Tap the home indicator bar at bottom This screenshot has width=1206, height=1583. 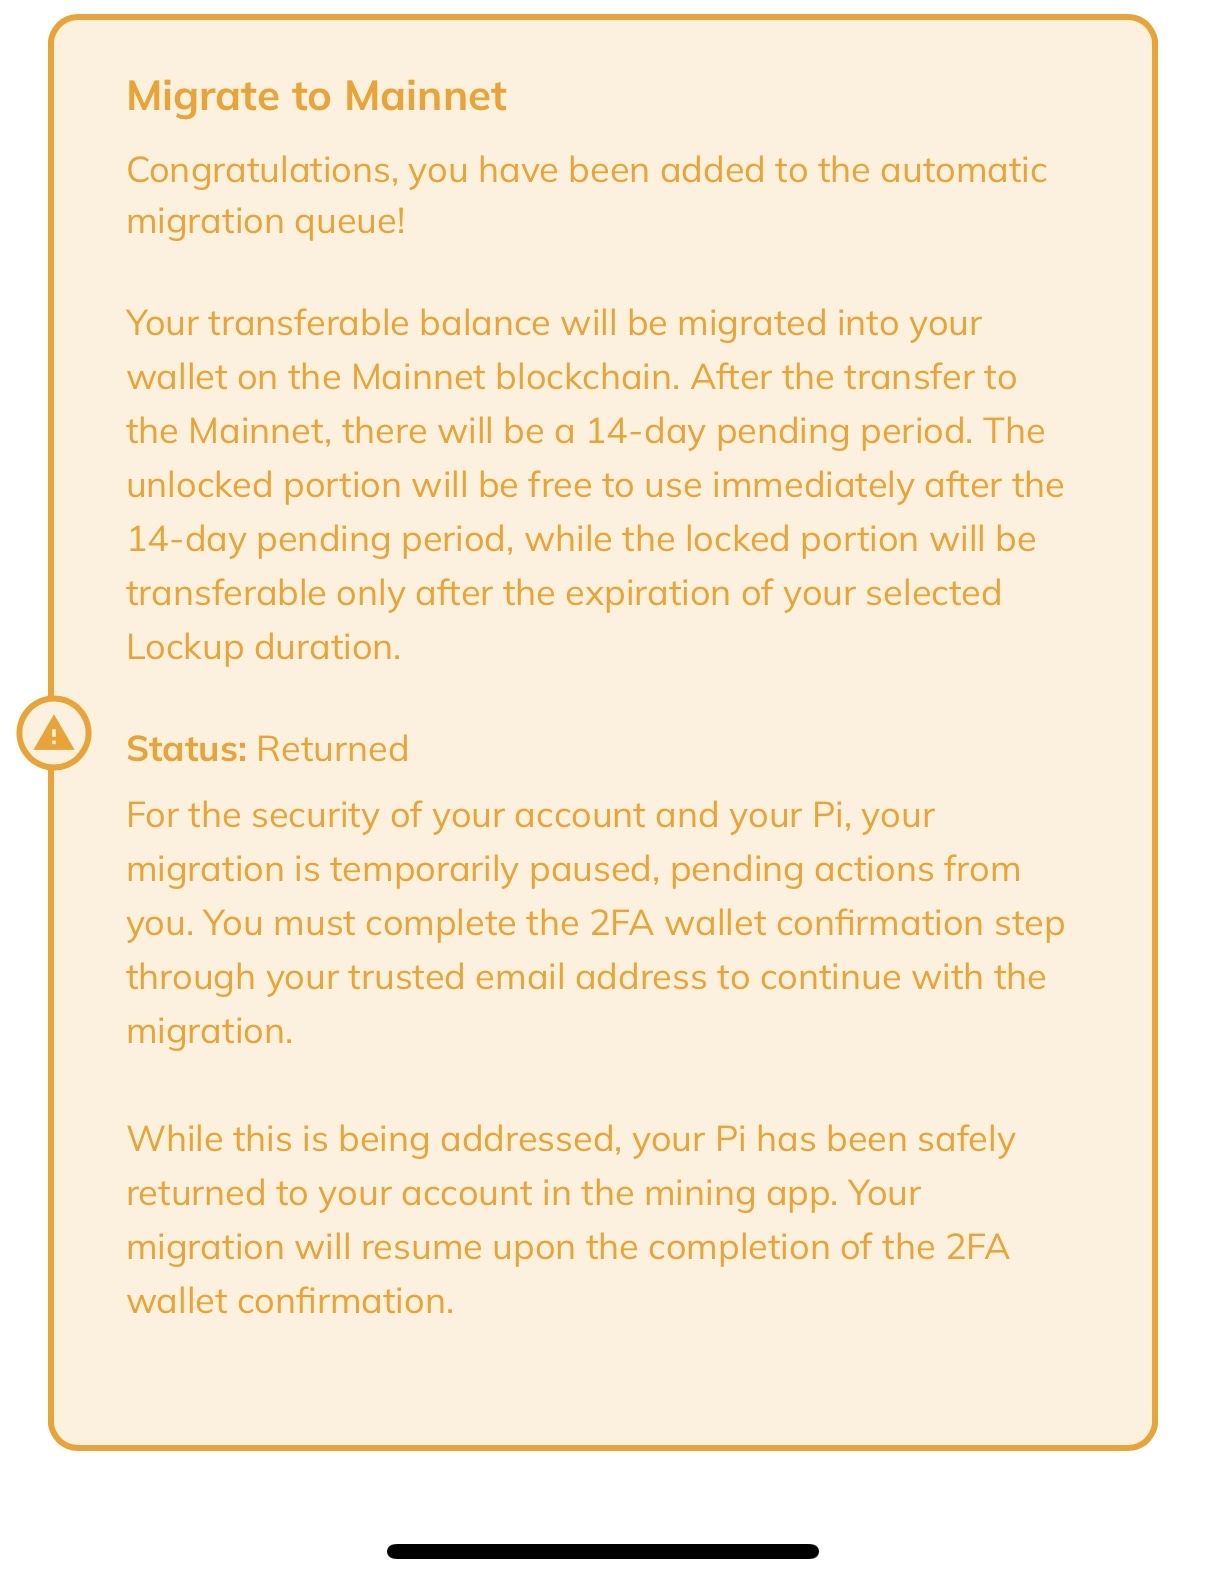603,1551
